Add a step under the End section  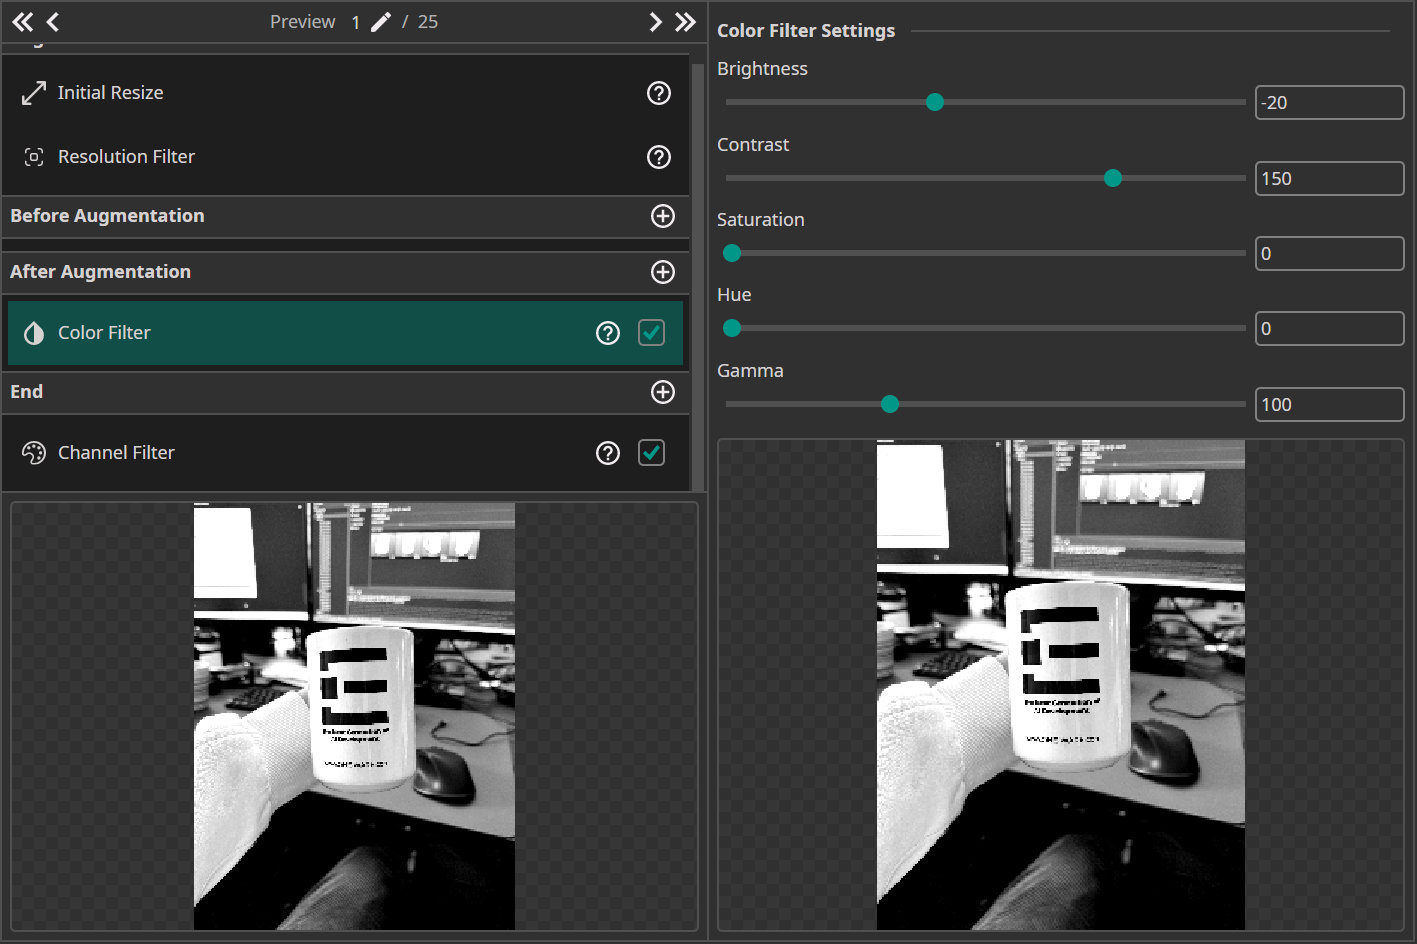(663, 392)
